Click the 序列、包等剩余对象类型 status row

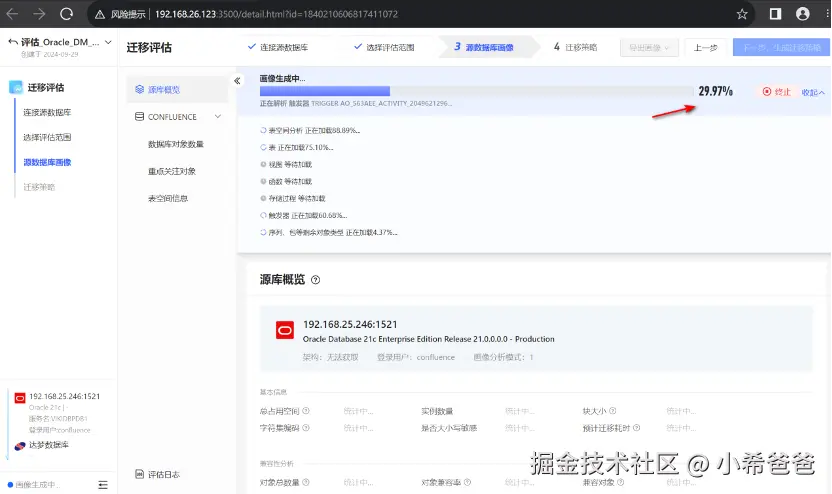329,232
